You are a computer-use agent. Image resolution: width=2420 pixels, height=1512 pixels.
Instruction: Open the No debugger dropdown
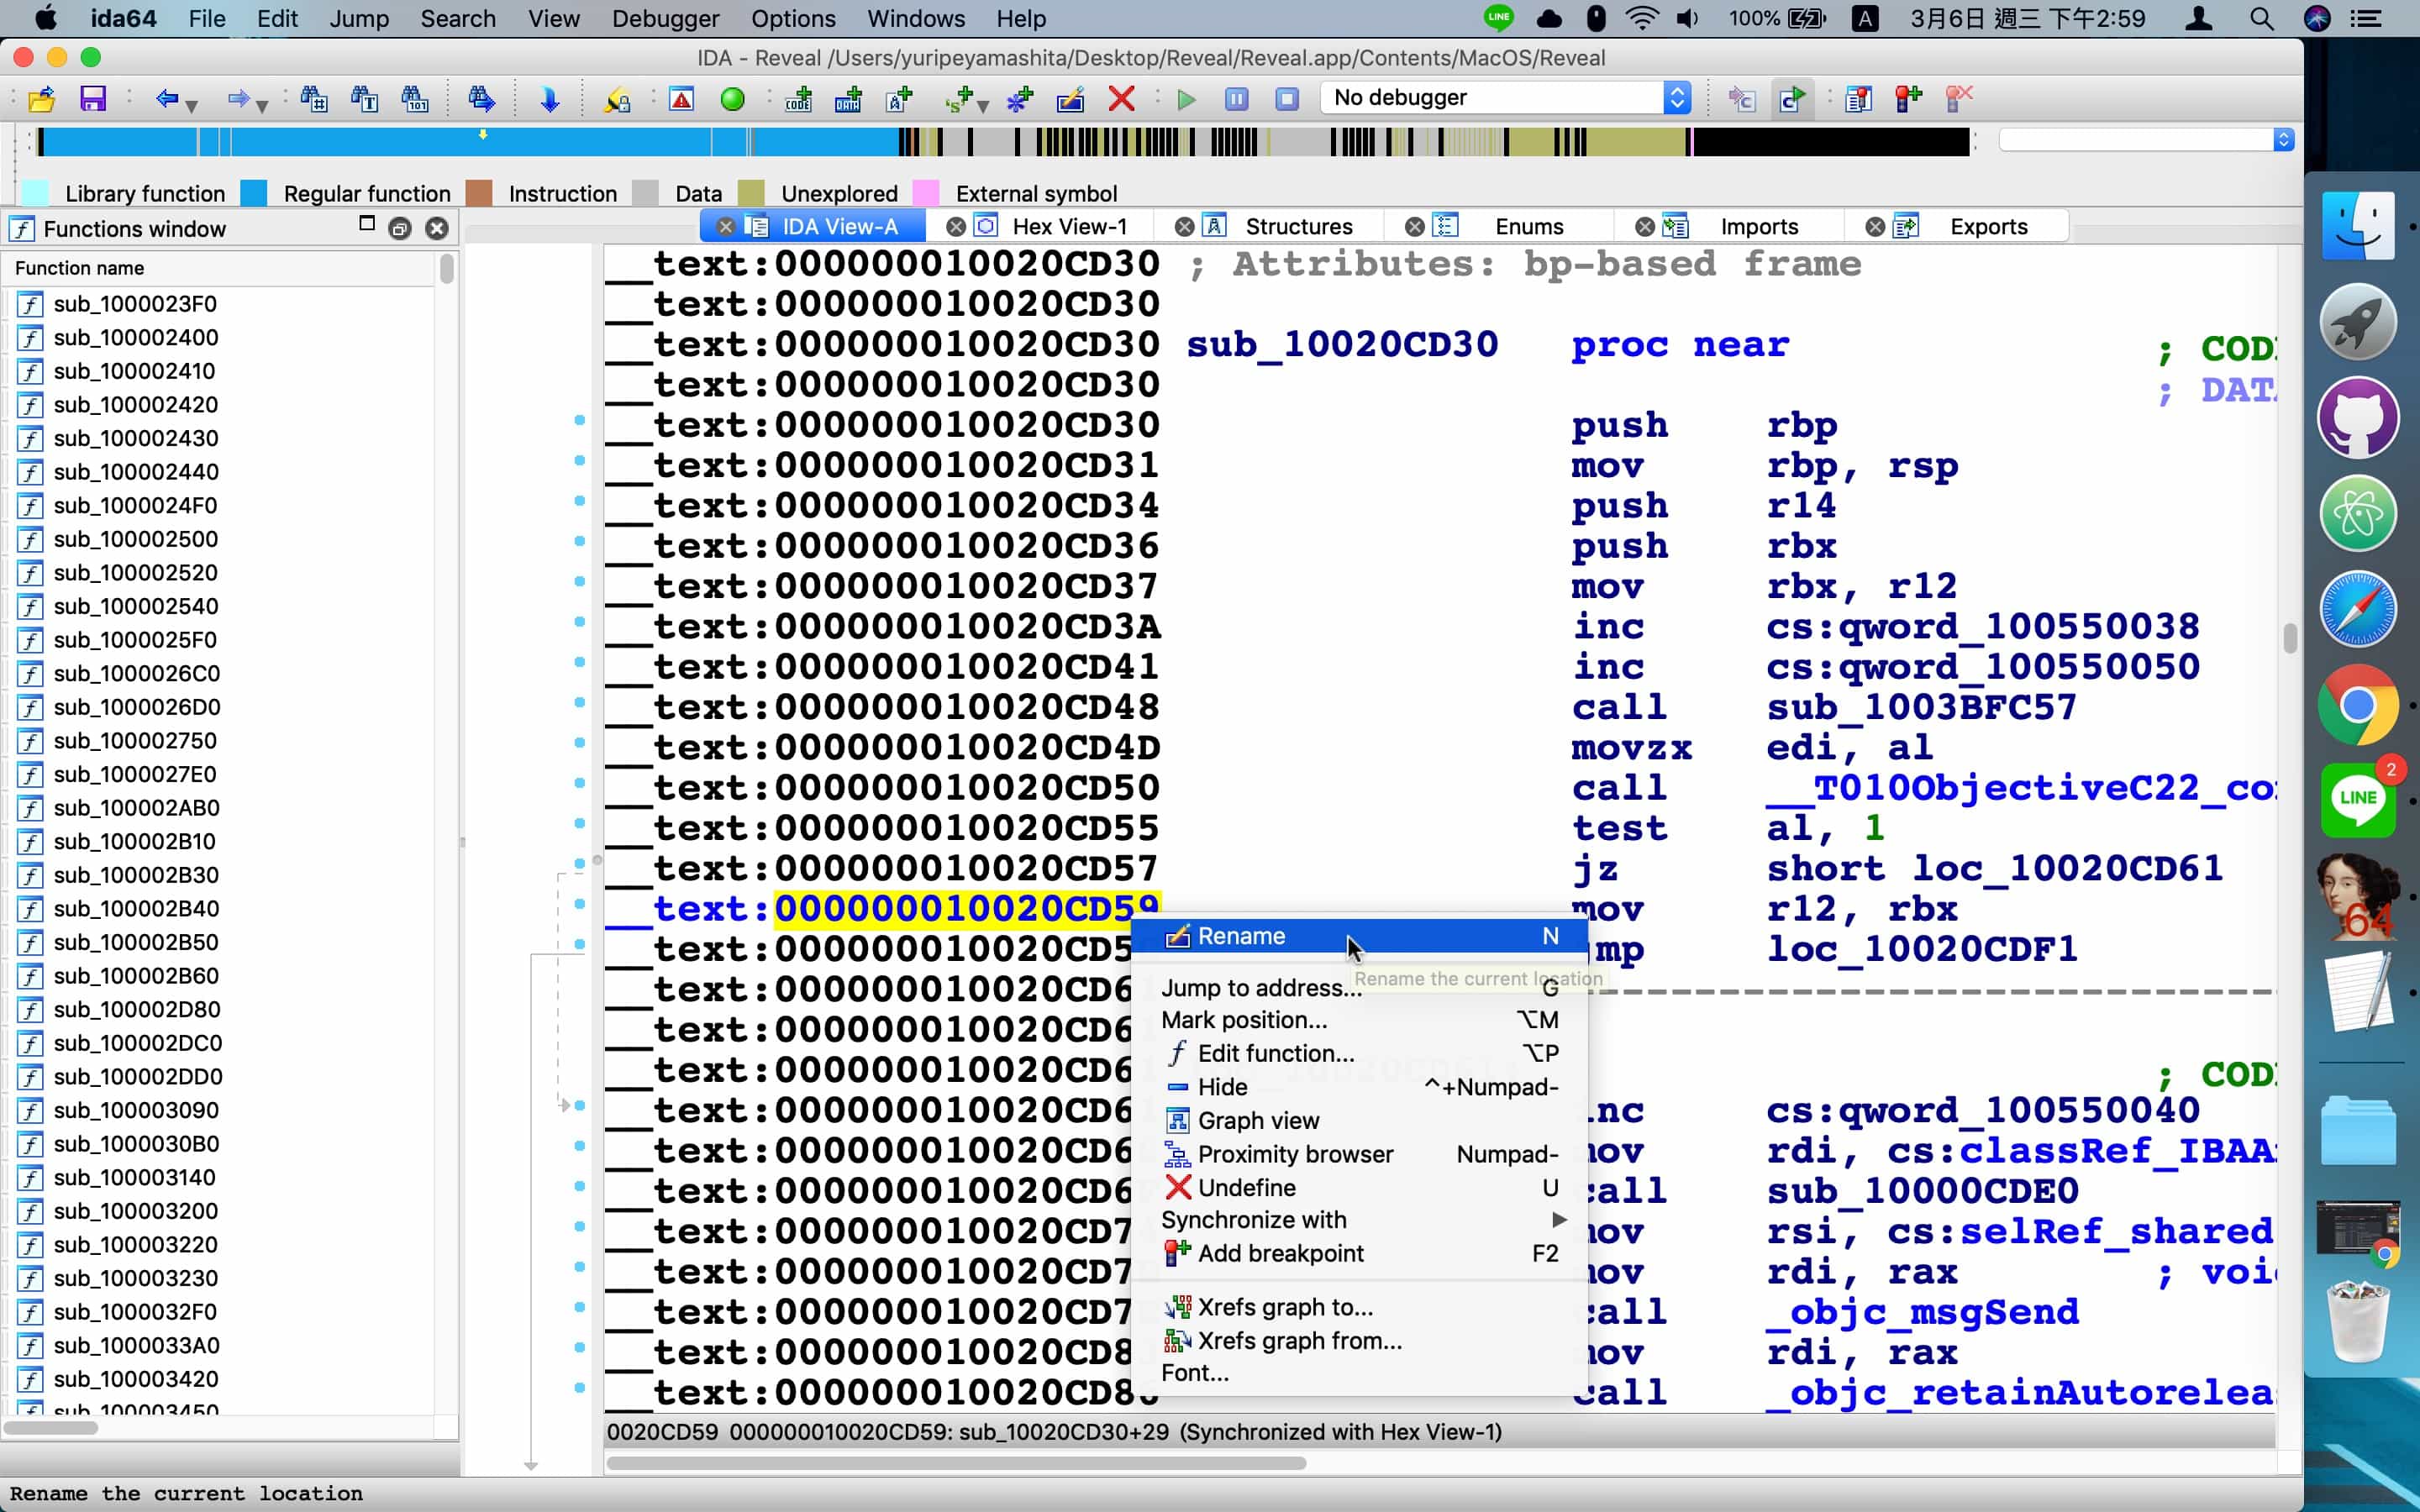point(1677,98)
